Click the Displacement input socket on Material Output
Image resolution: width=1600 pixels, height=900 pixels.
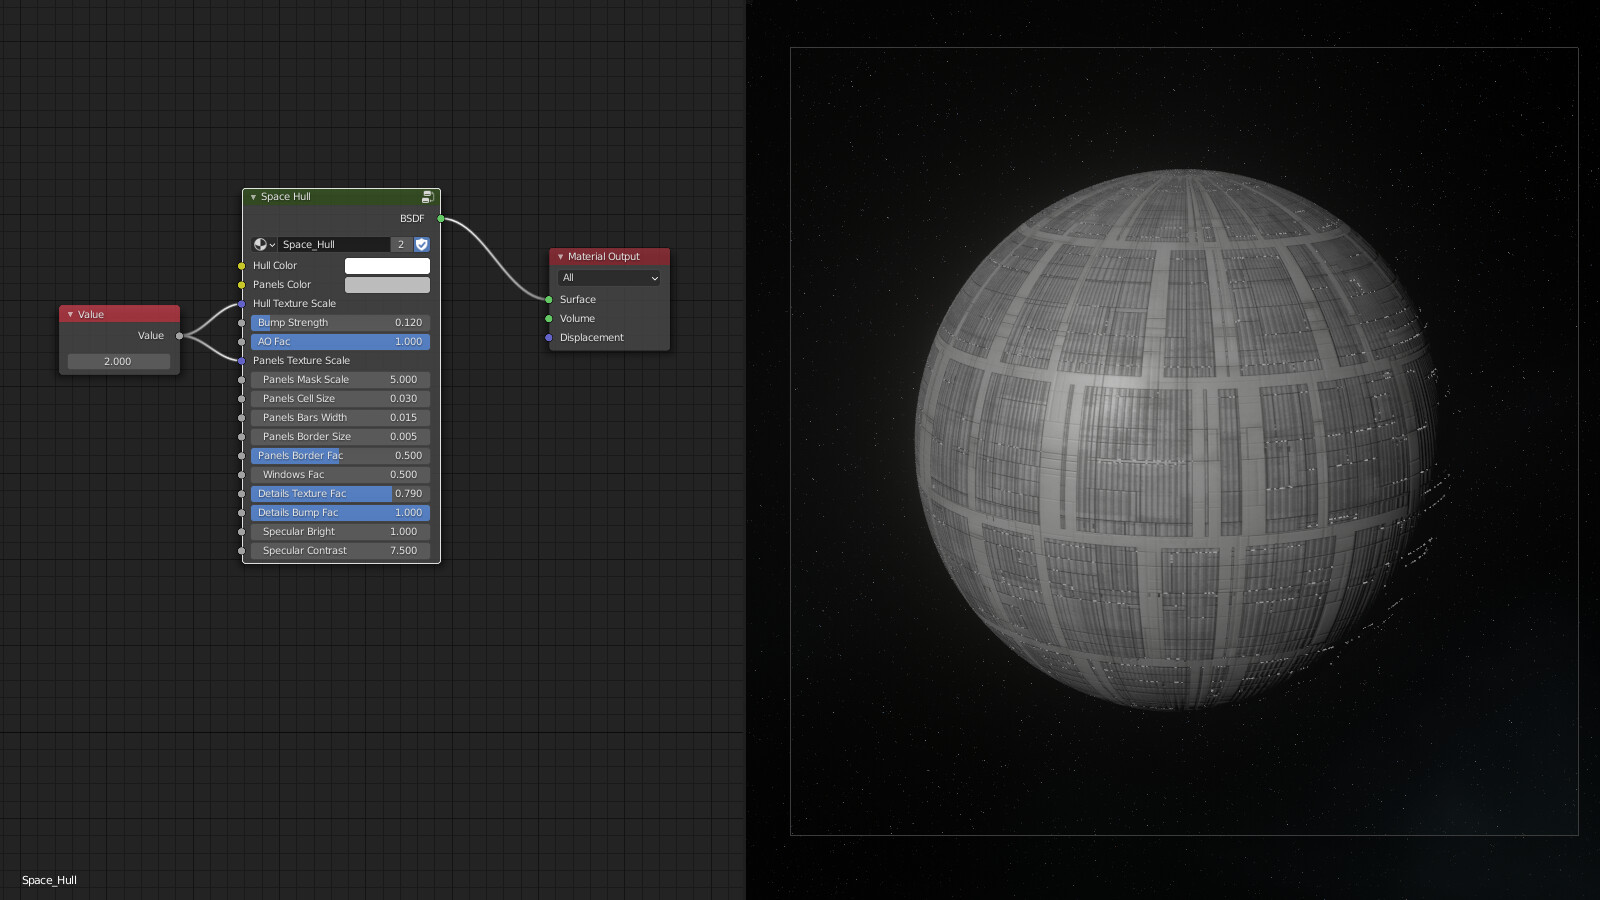coord(548,338)
